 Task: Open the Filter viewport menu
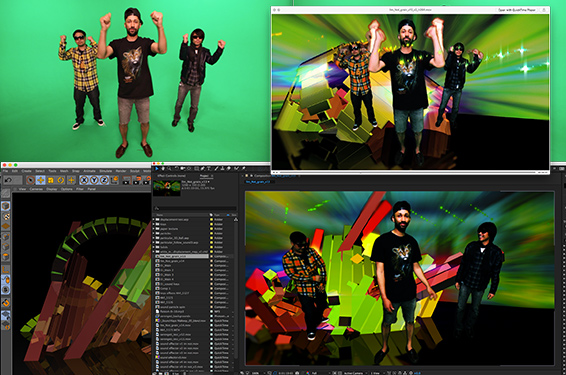[x=80, y=189]
